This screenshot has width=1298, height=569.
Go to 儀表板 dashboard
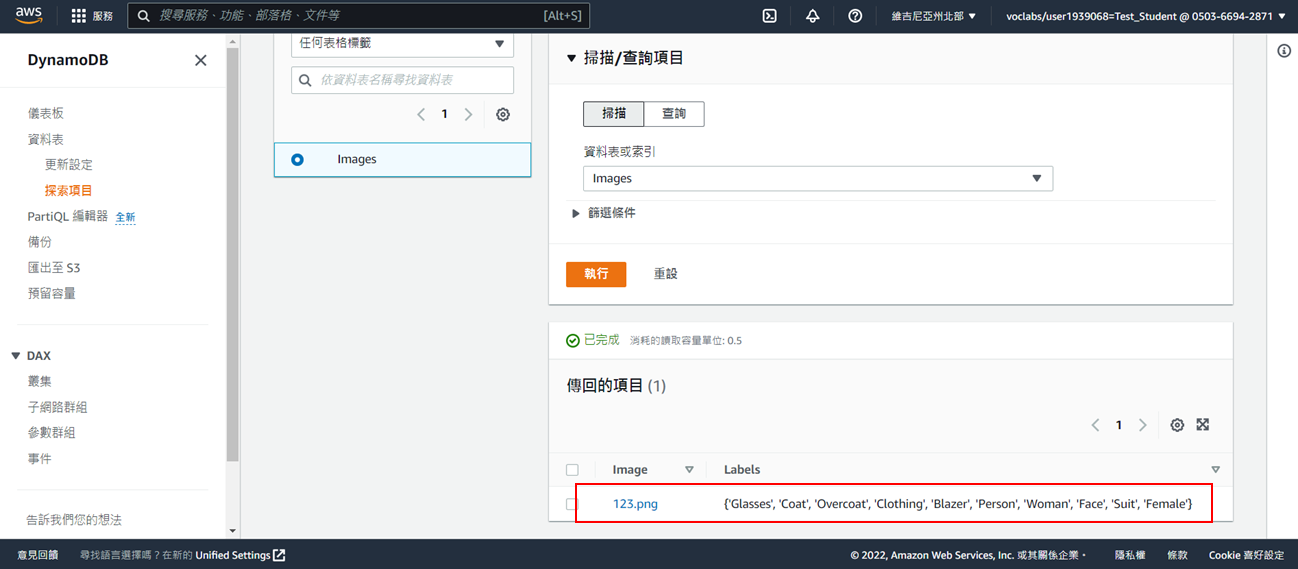click(46, 113)
